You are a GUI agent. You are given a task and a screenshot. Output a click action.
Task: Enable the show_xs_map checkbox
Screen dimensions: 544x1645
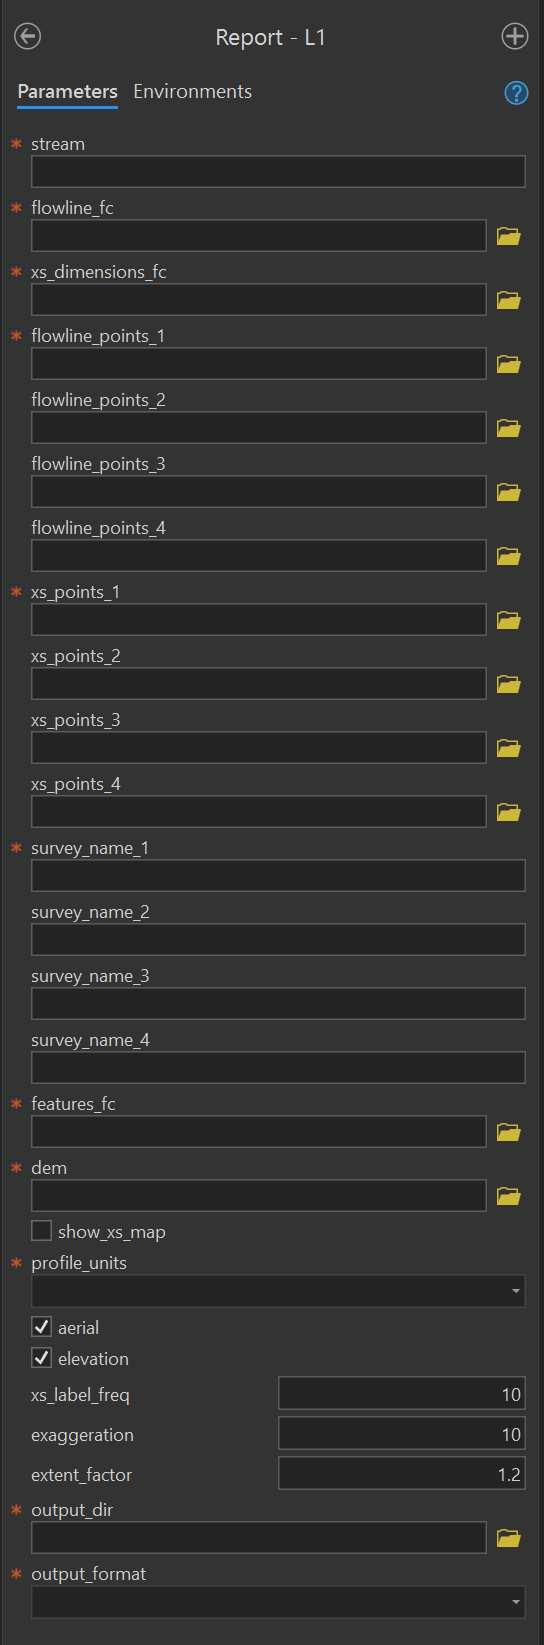(42, 1231)
